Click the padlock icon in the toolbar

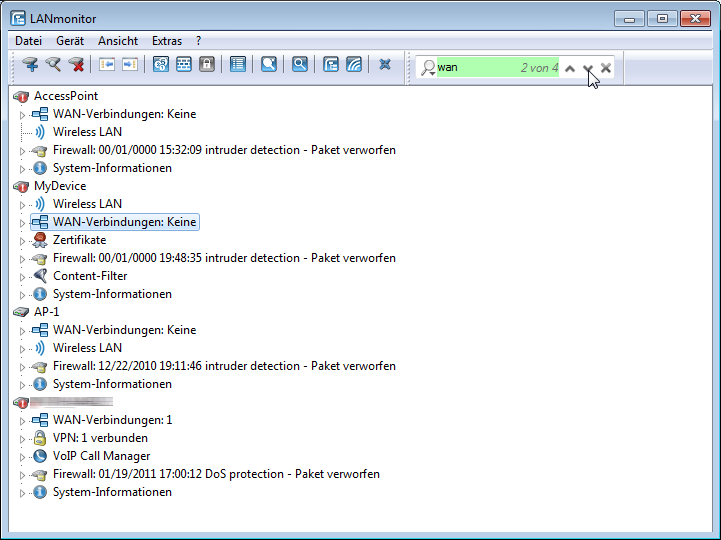coord(207,65)
